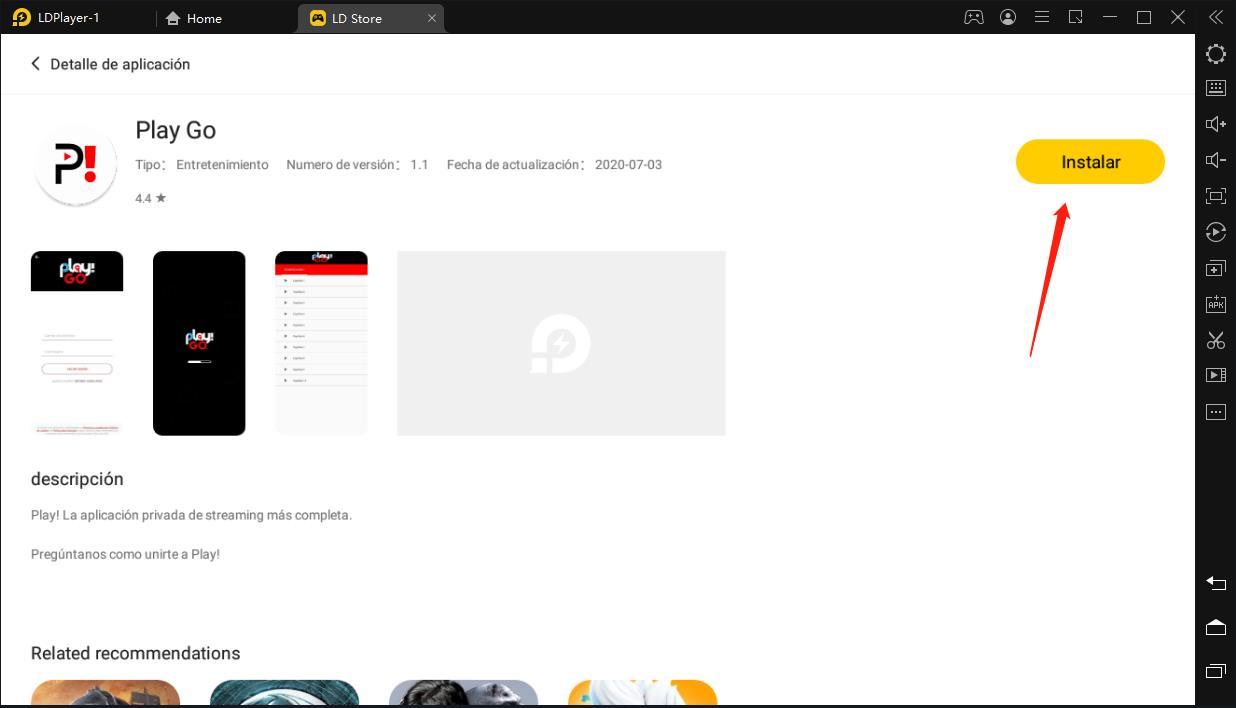Click the Play Go app logo
The image size is (1236, 708).
coord(76,167)
